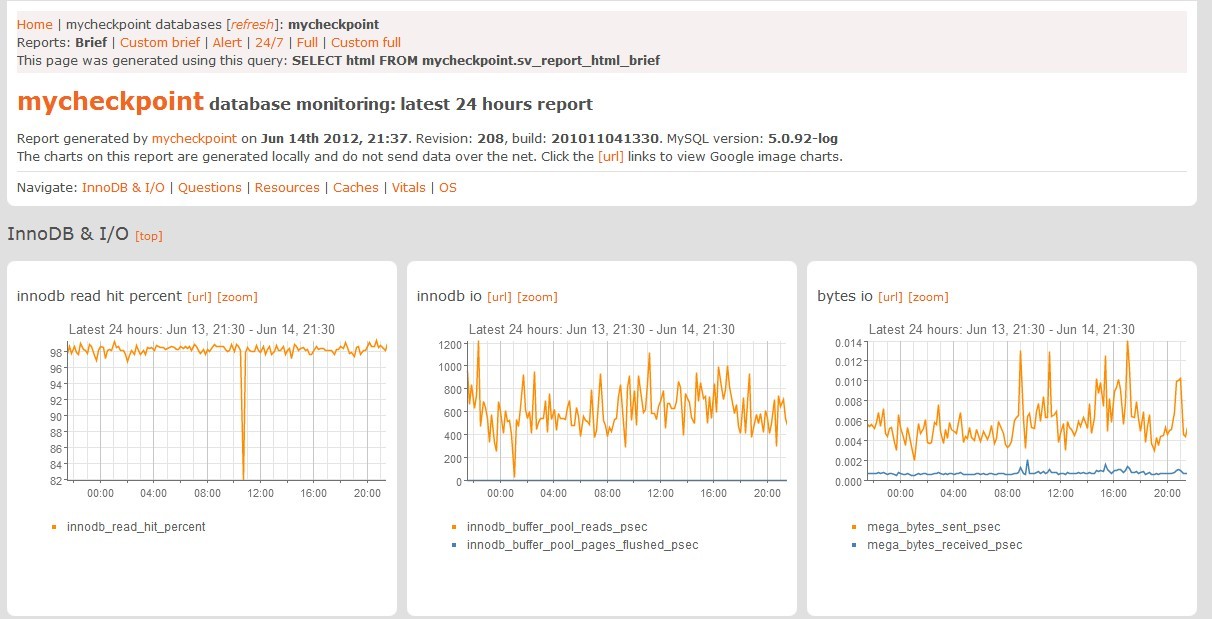This screenshot has width=1212, height=619.
Task: Navigate to Resources section
Action: [x=287, y=187]
